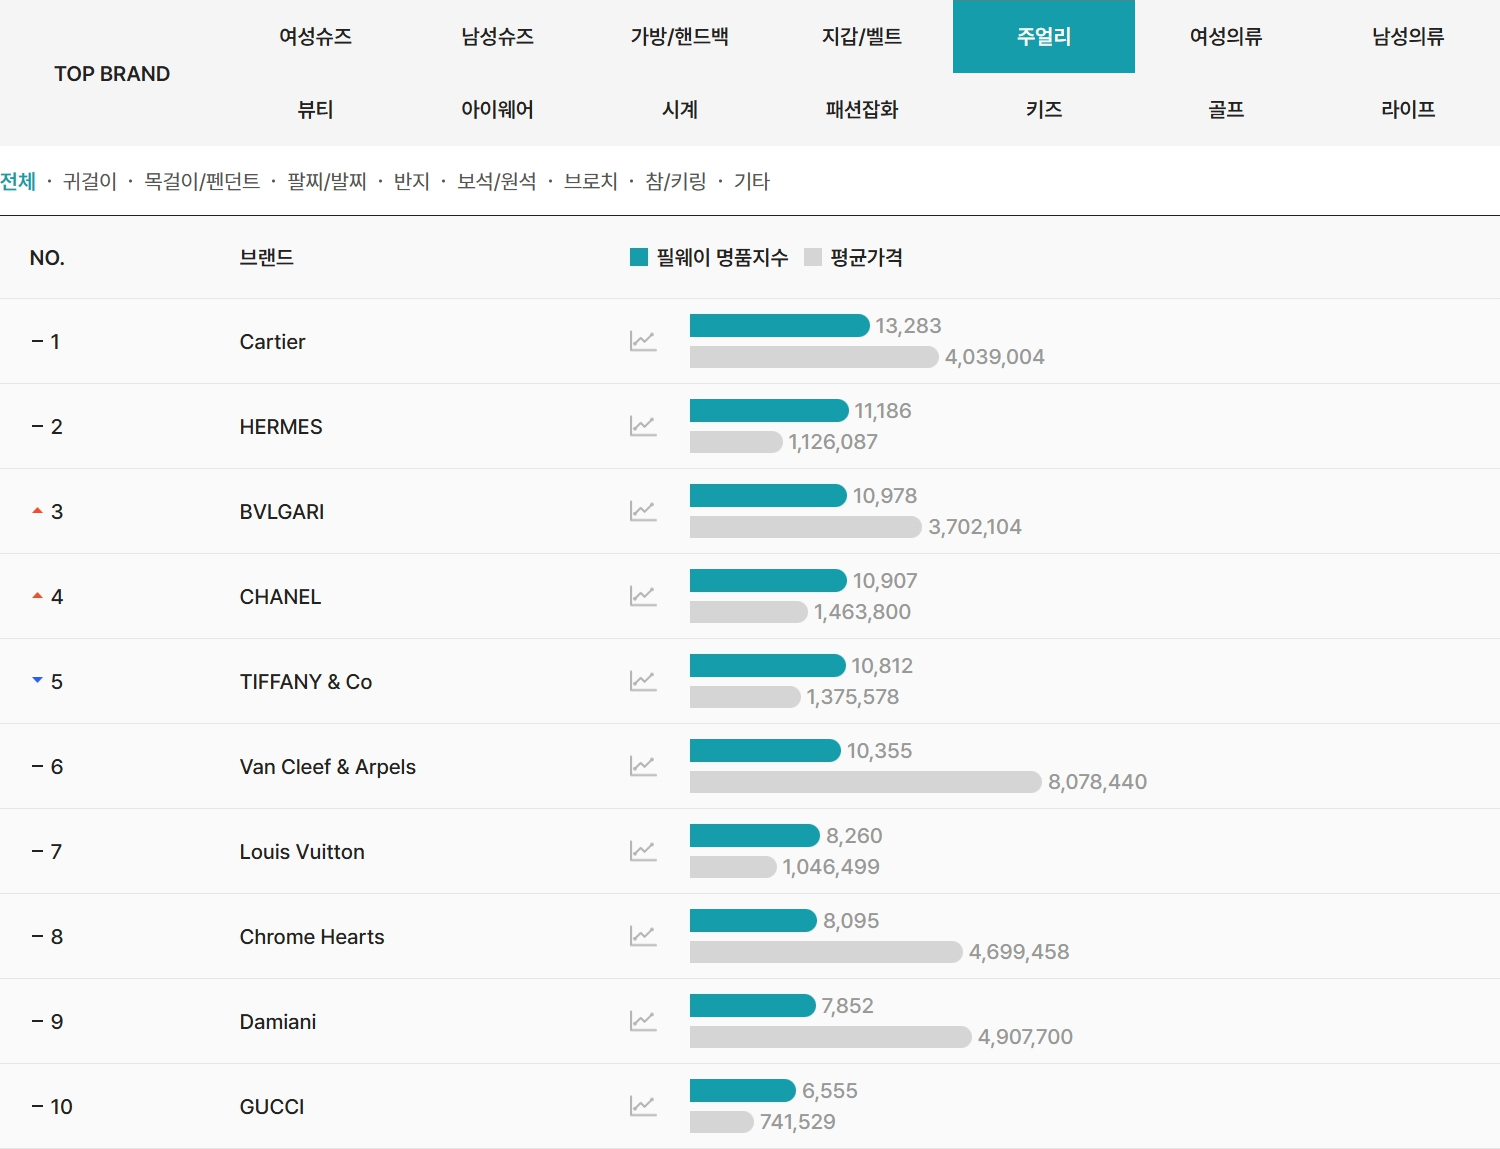This screenshot has width=1500, height=1149.
Task: Open the Chrome Hearts brand name
Action: 312,937
